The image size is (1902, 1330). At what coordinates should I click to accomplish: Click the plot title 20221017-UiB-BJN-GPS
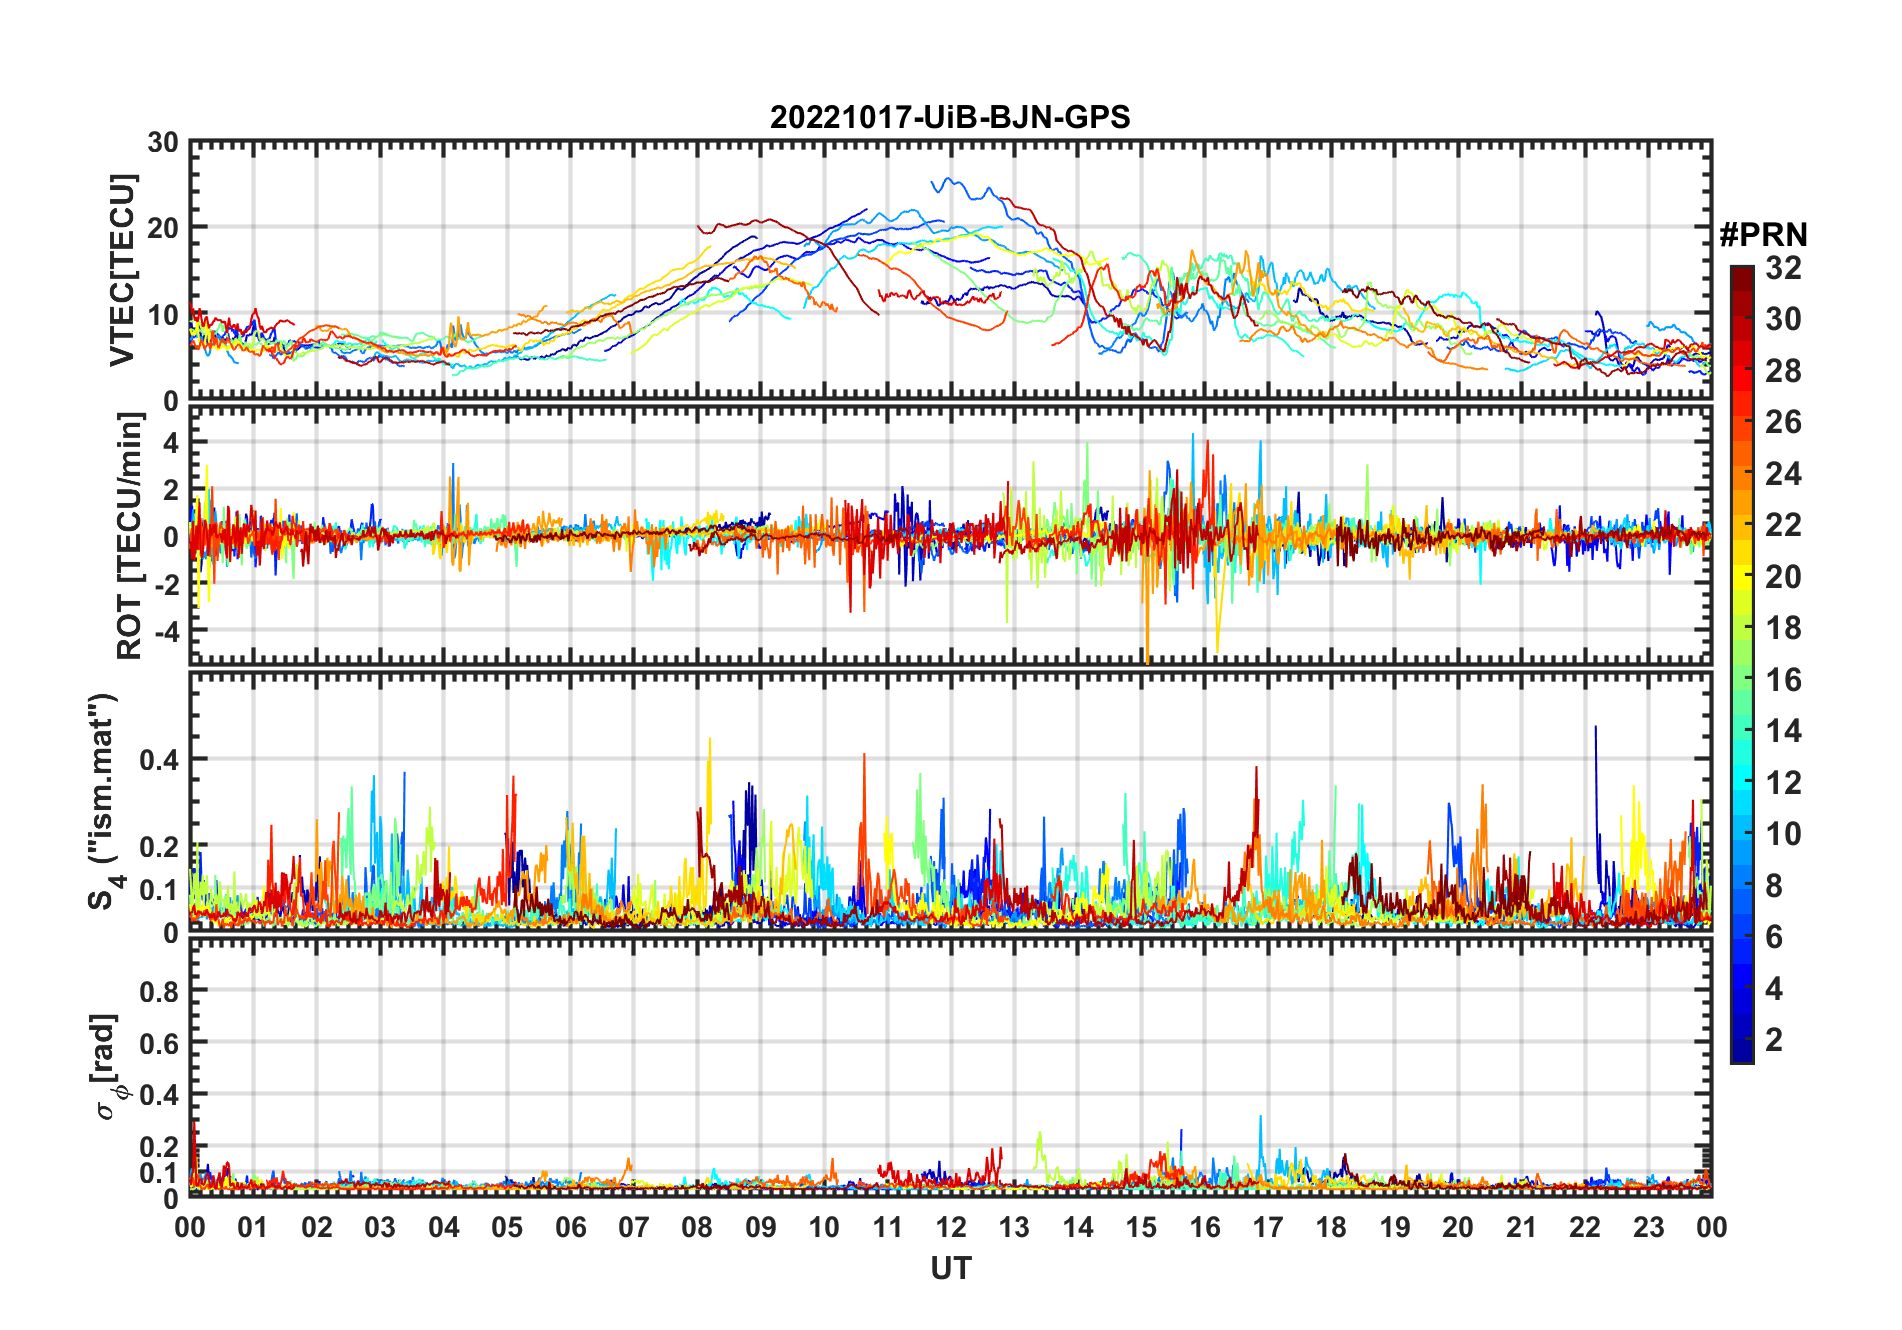tap(950, 118)
